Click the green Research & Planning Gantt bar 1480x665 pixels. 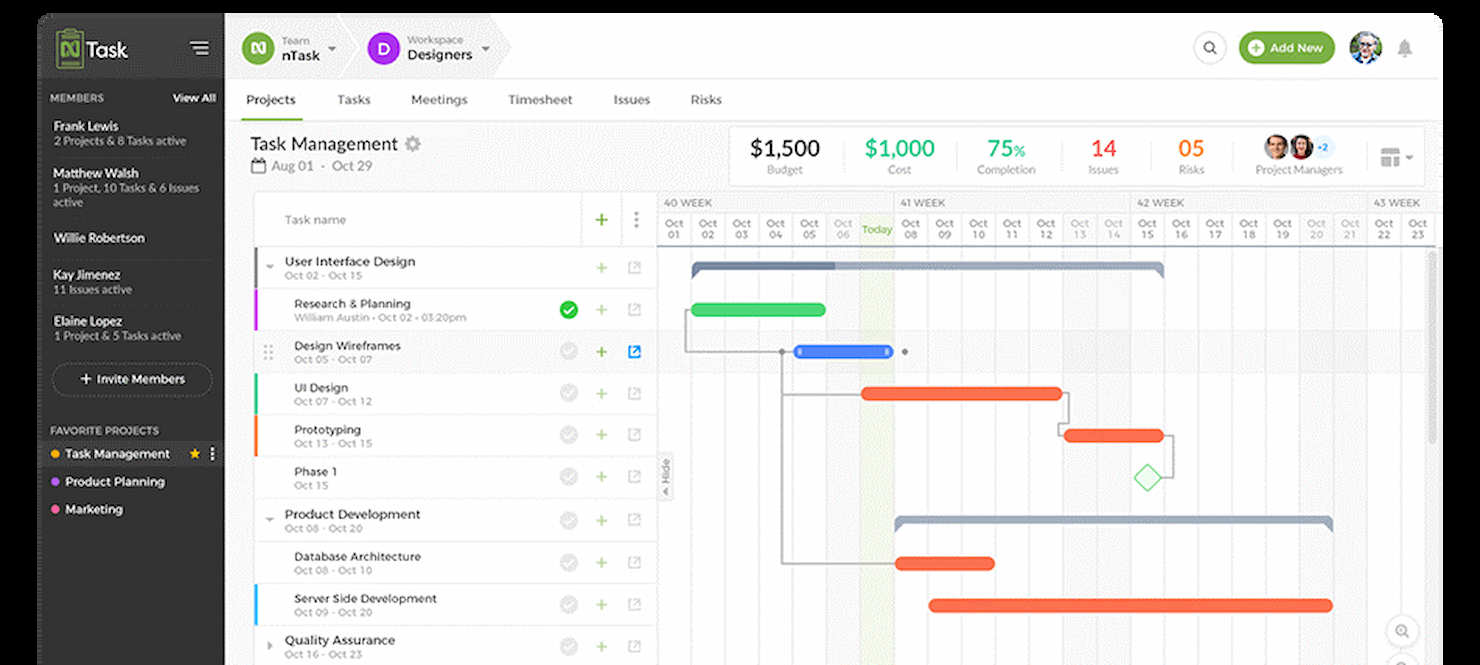click(759, 310)
